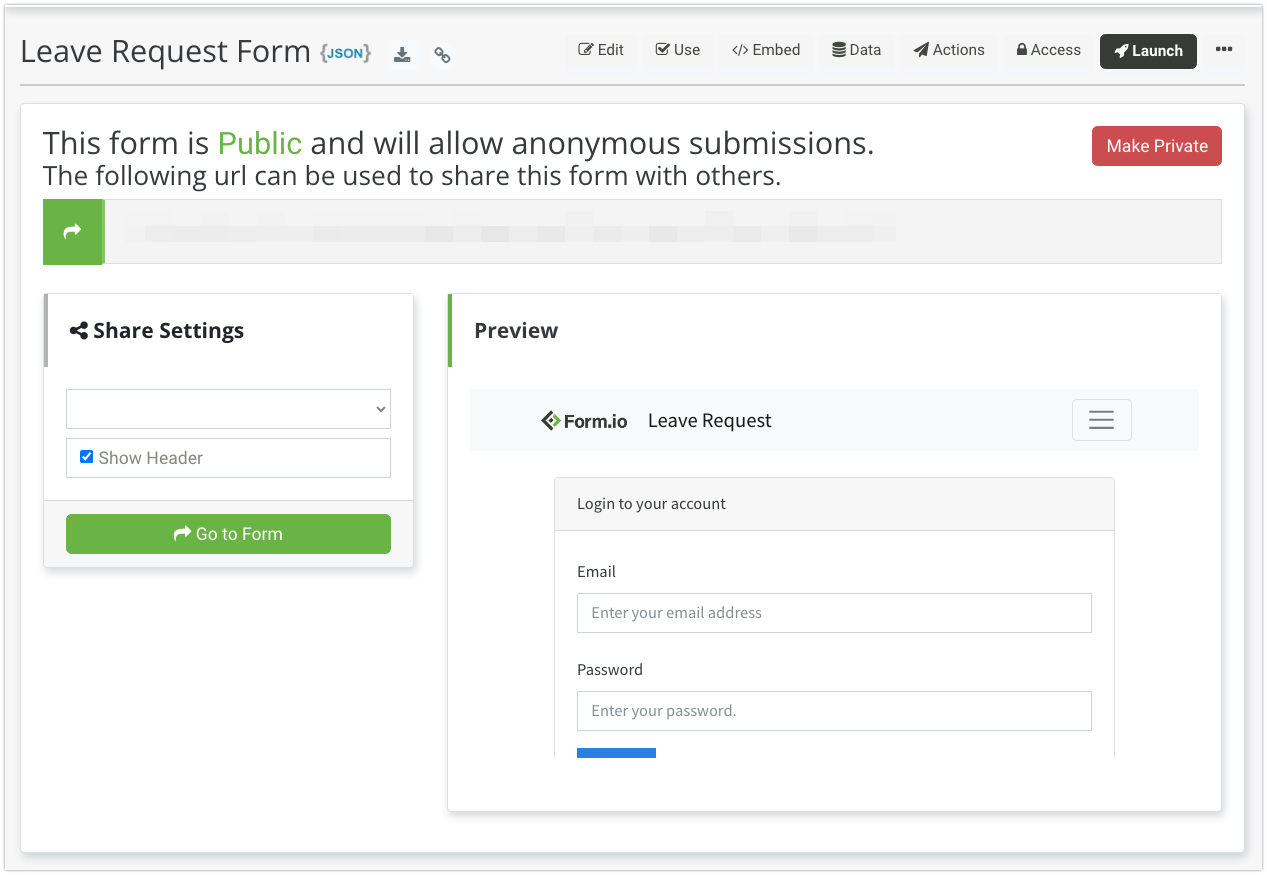Click the JSON icon beside form title

(345, 54)
